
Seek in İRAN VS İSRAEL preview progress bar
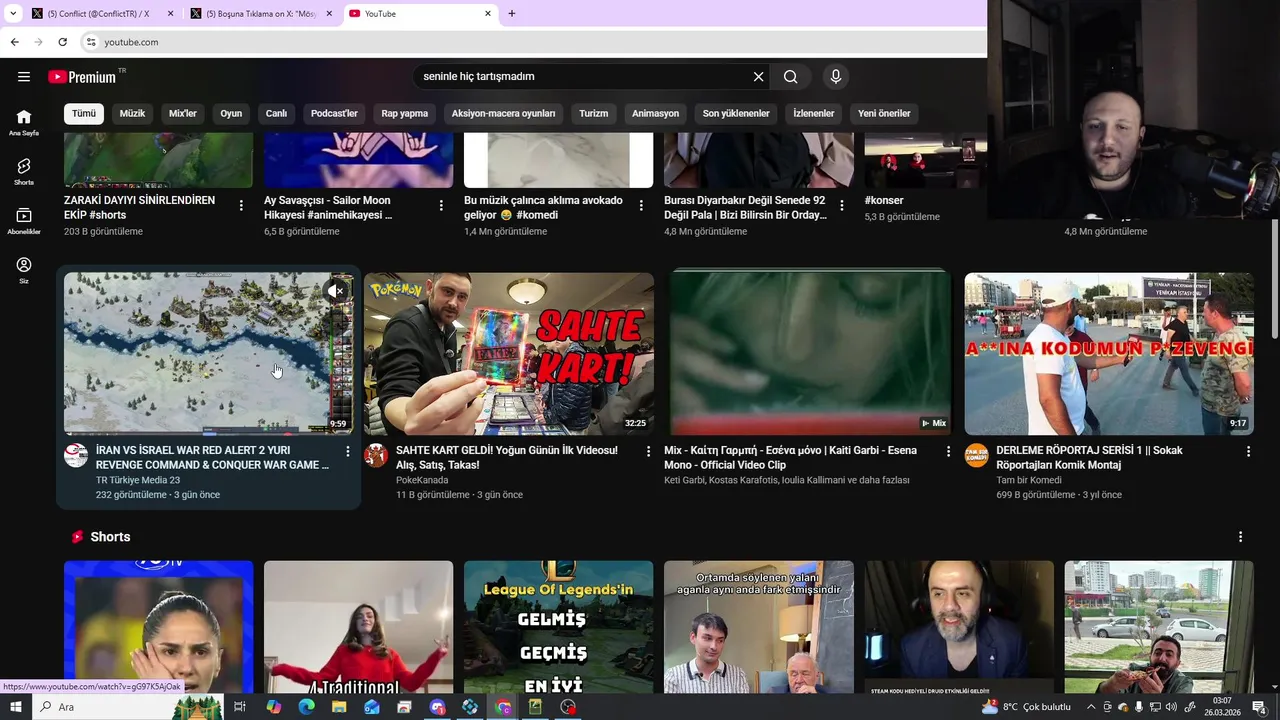tap(208, 434)
